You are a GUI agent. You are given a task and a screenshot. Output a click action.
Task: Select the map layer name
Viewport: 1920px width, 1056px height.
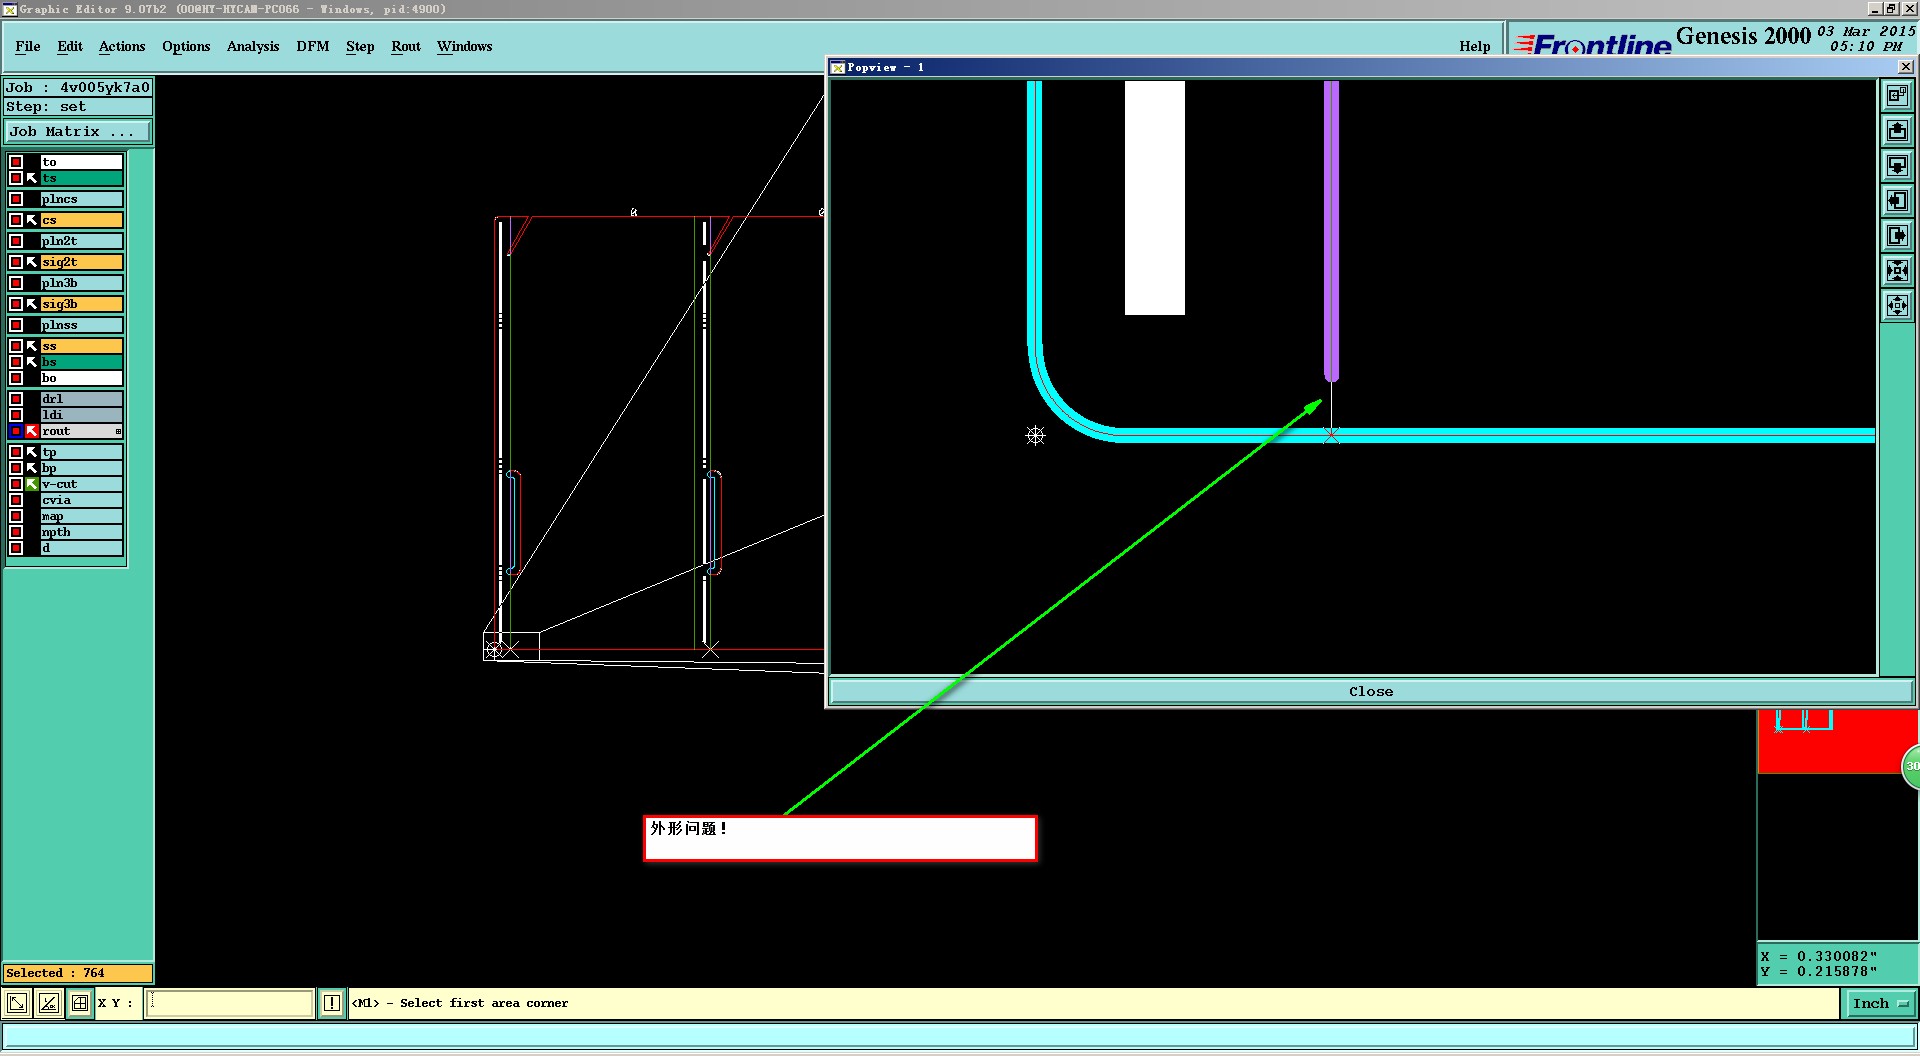pyautogui.click(x=81, y=516)
